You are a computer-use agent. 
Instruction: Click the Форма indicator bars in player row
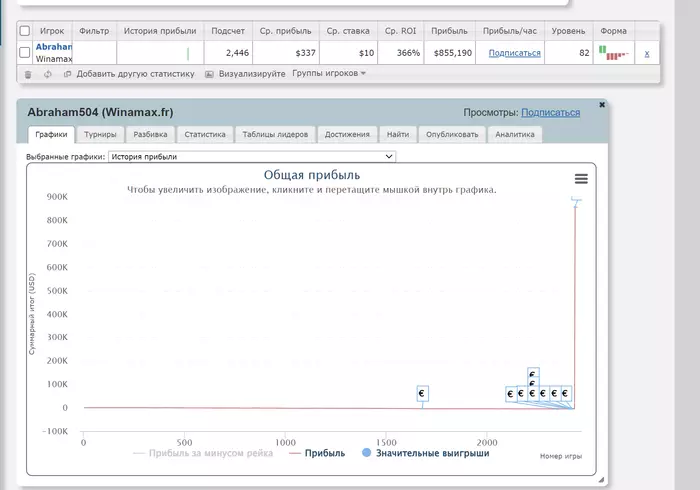[x=613, y=53]
